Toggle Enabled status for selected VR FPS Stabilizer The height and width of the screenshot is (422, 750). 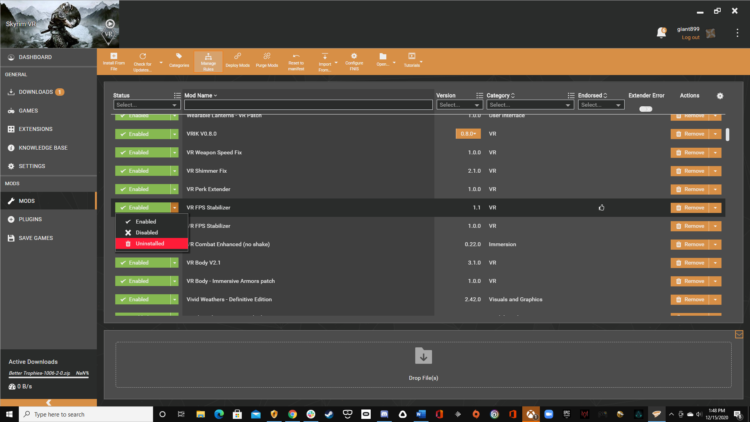[143, 208]
